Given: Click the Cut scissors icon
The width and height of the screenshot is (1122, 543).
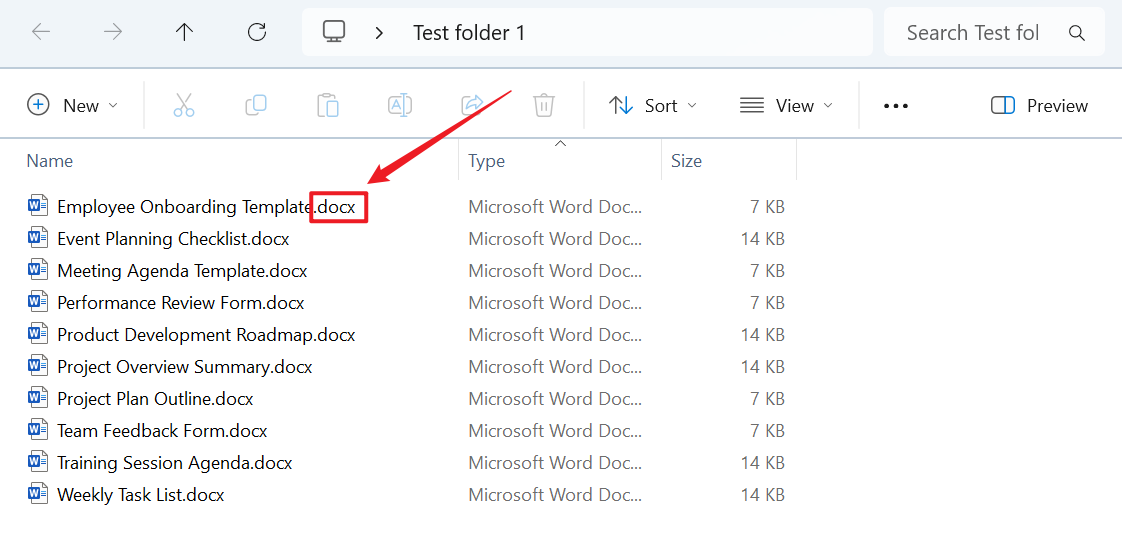Looking at the screenshot, I should point(184,105).
